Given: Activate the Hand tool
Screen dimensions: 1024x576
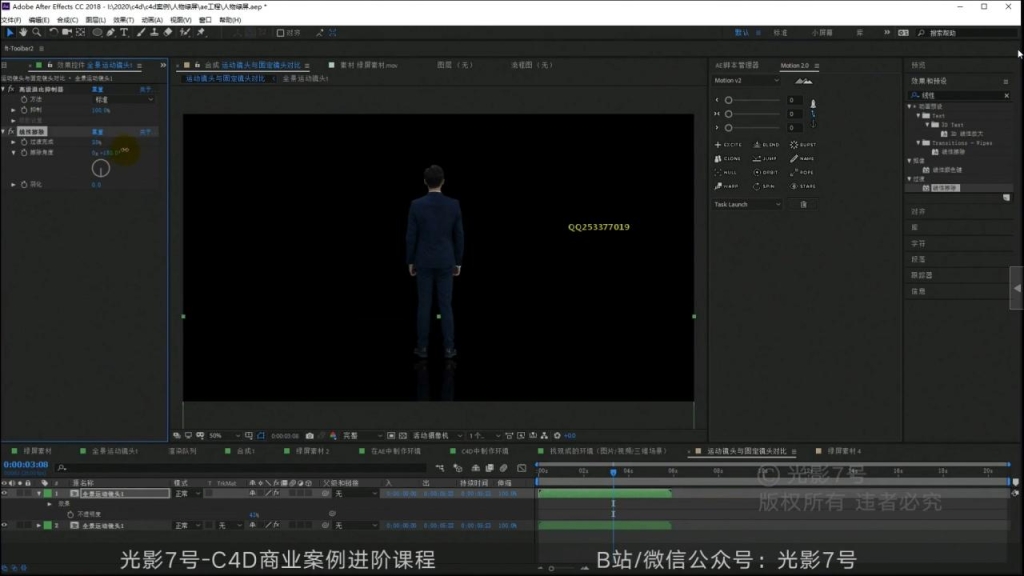Looking at the screenshot, I should click(23, 33).
